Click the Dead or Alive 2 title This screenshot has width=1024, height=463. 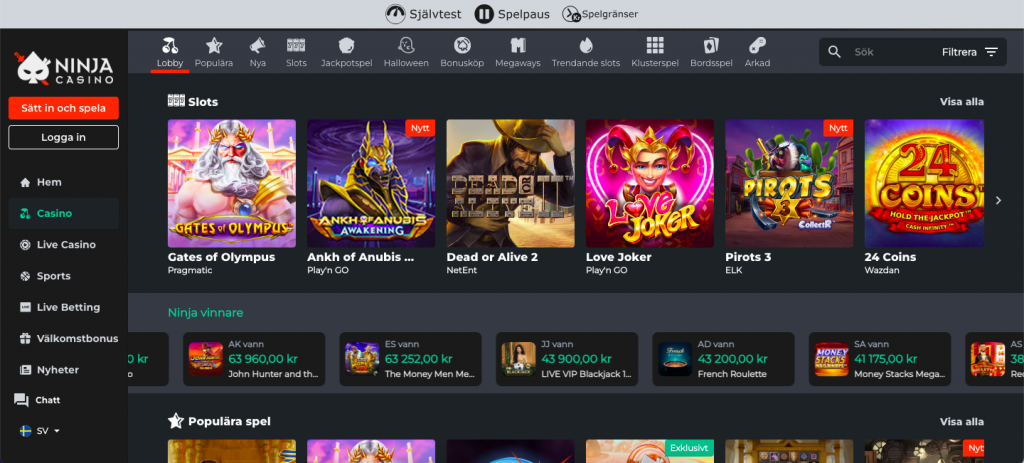[492, 257]
